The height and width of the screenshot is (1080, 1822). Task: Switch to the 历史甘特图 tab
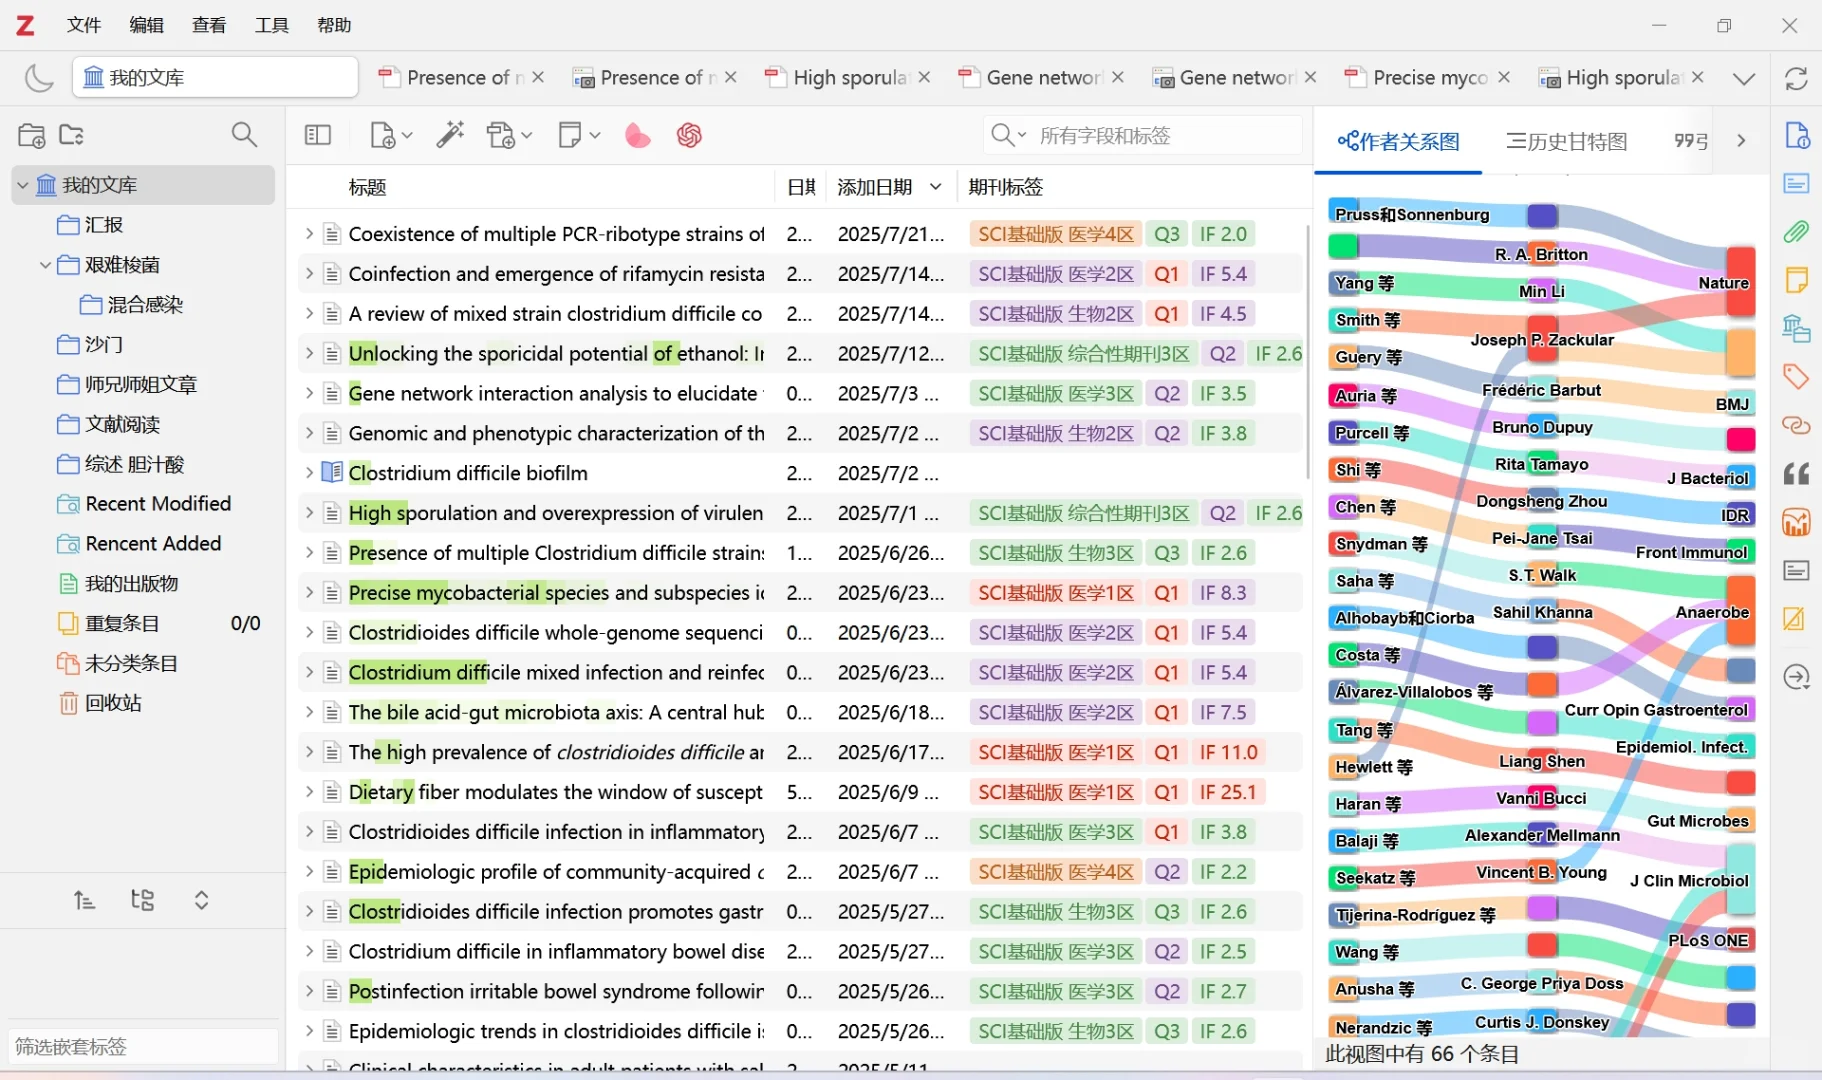pyautogui.click(x=1564, y=142)
